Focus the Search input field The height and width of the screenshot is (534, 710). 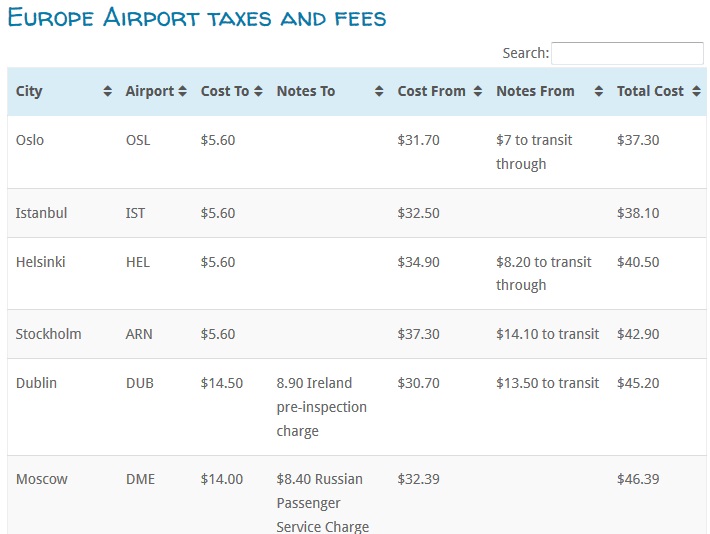(627, 53)
